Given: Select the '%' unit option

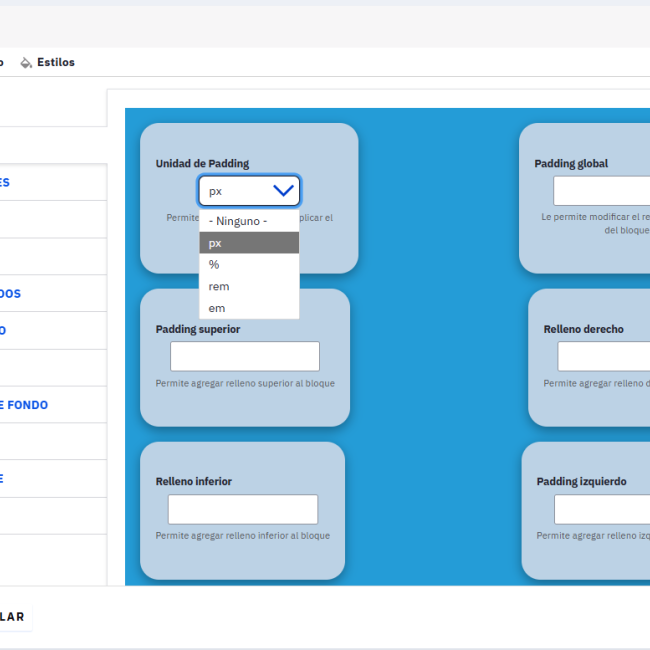Looking at the screenshot, I should coord(249,264).
